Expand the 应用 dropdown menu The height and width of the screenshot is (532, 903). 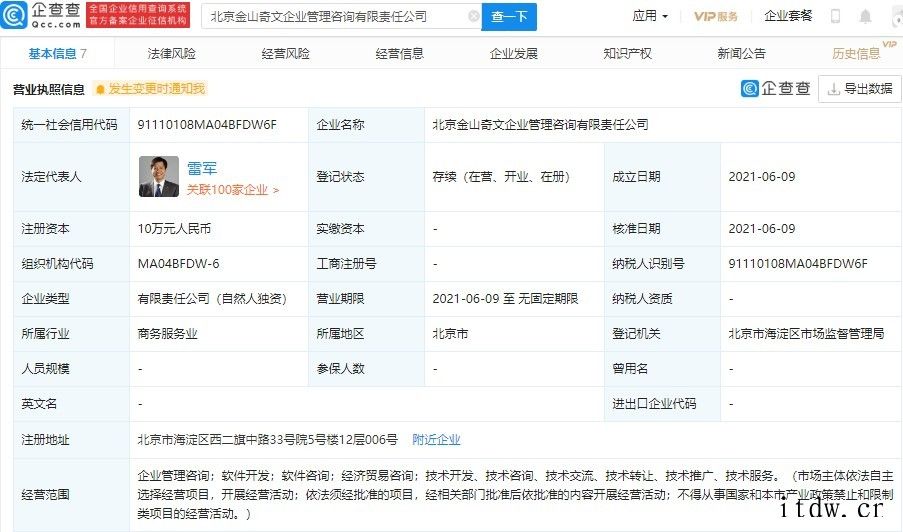coord(650,16)
